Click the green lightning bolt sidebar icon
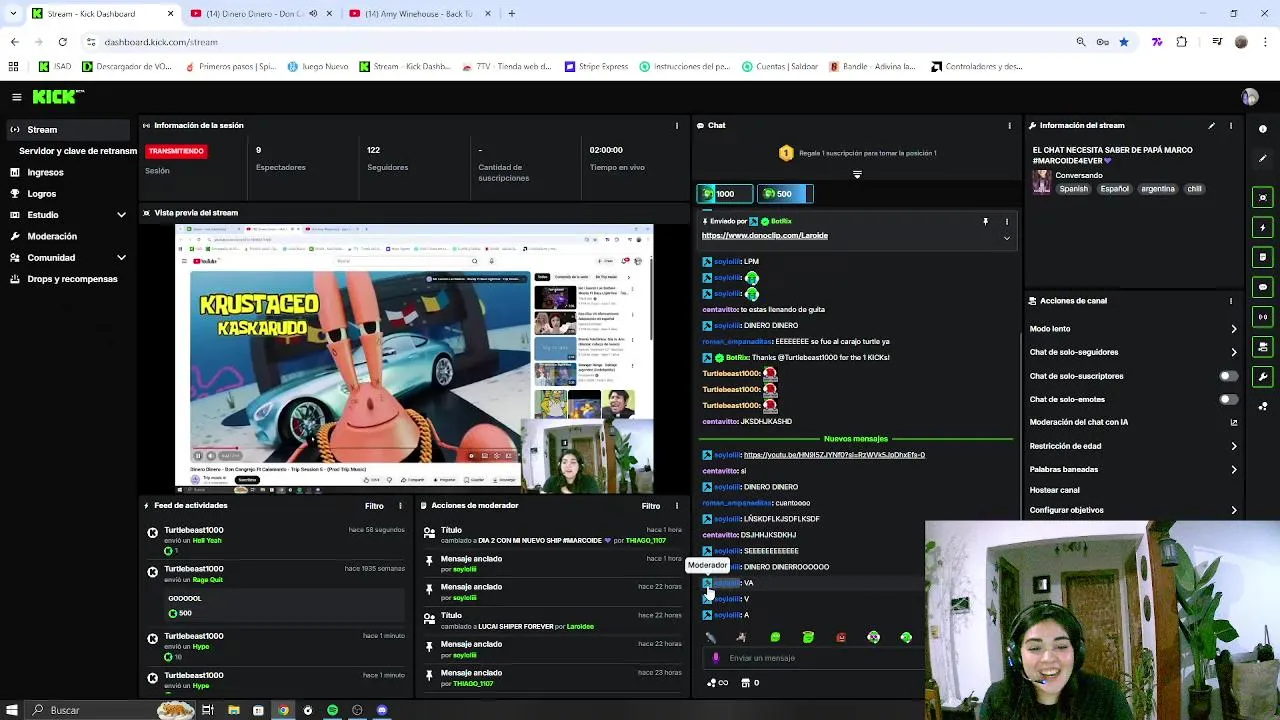1280x720 pixels. click(1263, 227)
